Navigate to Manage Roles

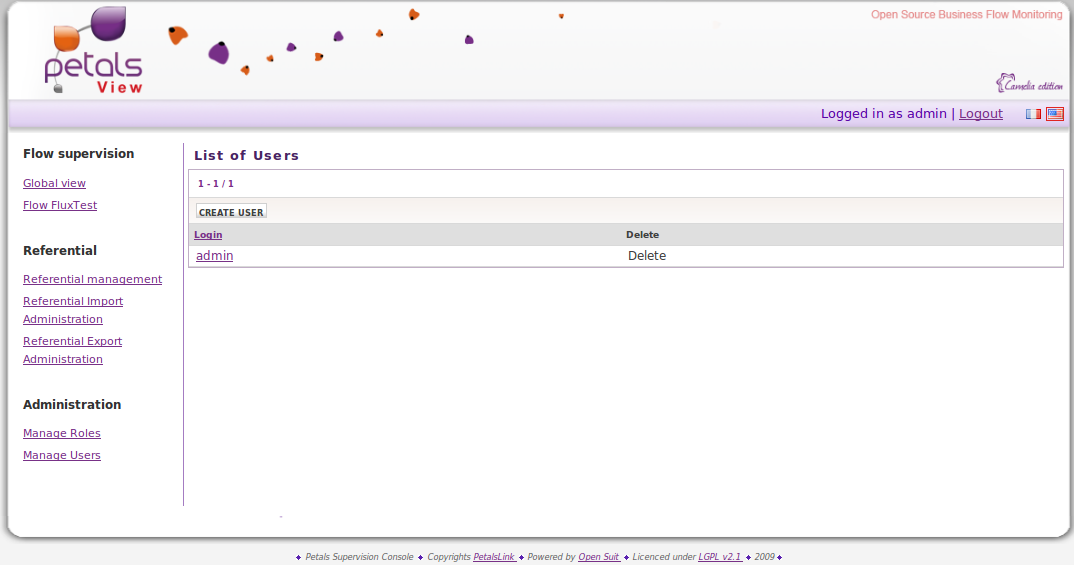click(x=62, y=433)
